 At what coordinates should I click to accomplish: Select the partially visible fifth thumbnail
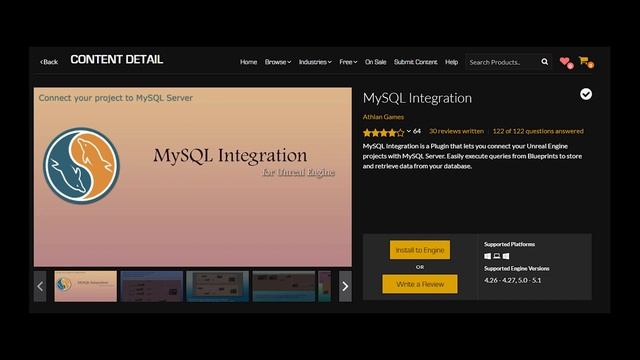point(324,286)
